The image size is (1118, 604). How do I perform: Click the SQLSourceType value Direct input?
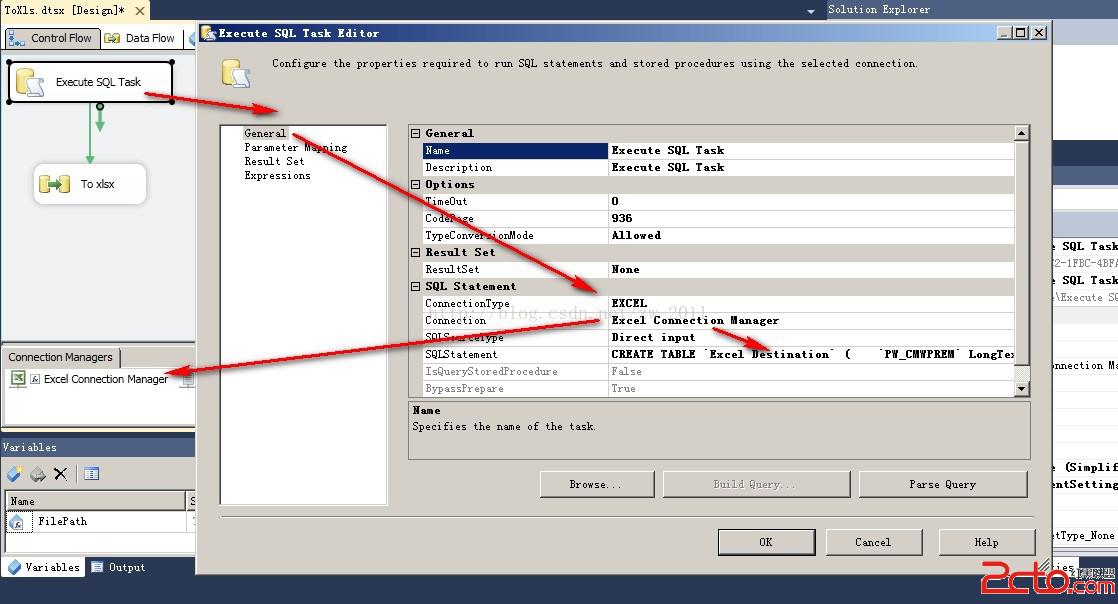click(x=811, y=337)
